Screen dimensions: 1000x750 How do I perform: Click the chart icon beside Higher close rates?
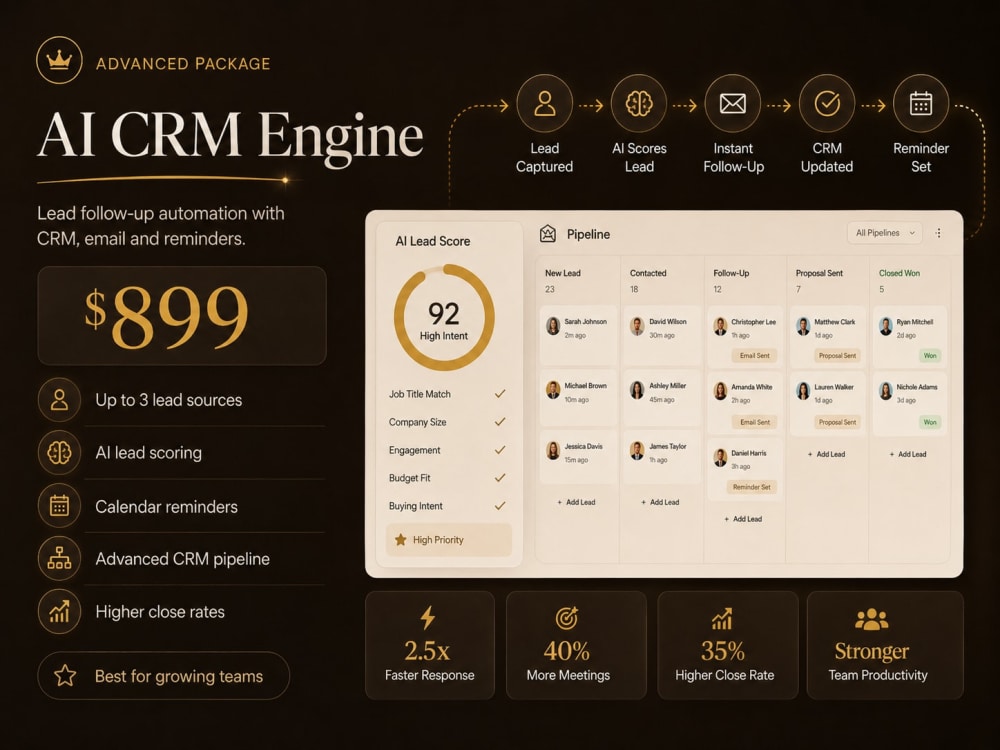[59, 612]
